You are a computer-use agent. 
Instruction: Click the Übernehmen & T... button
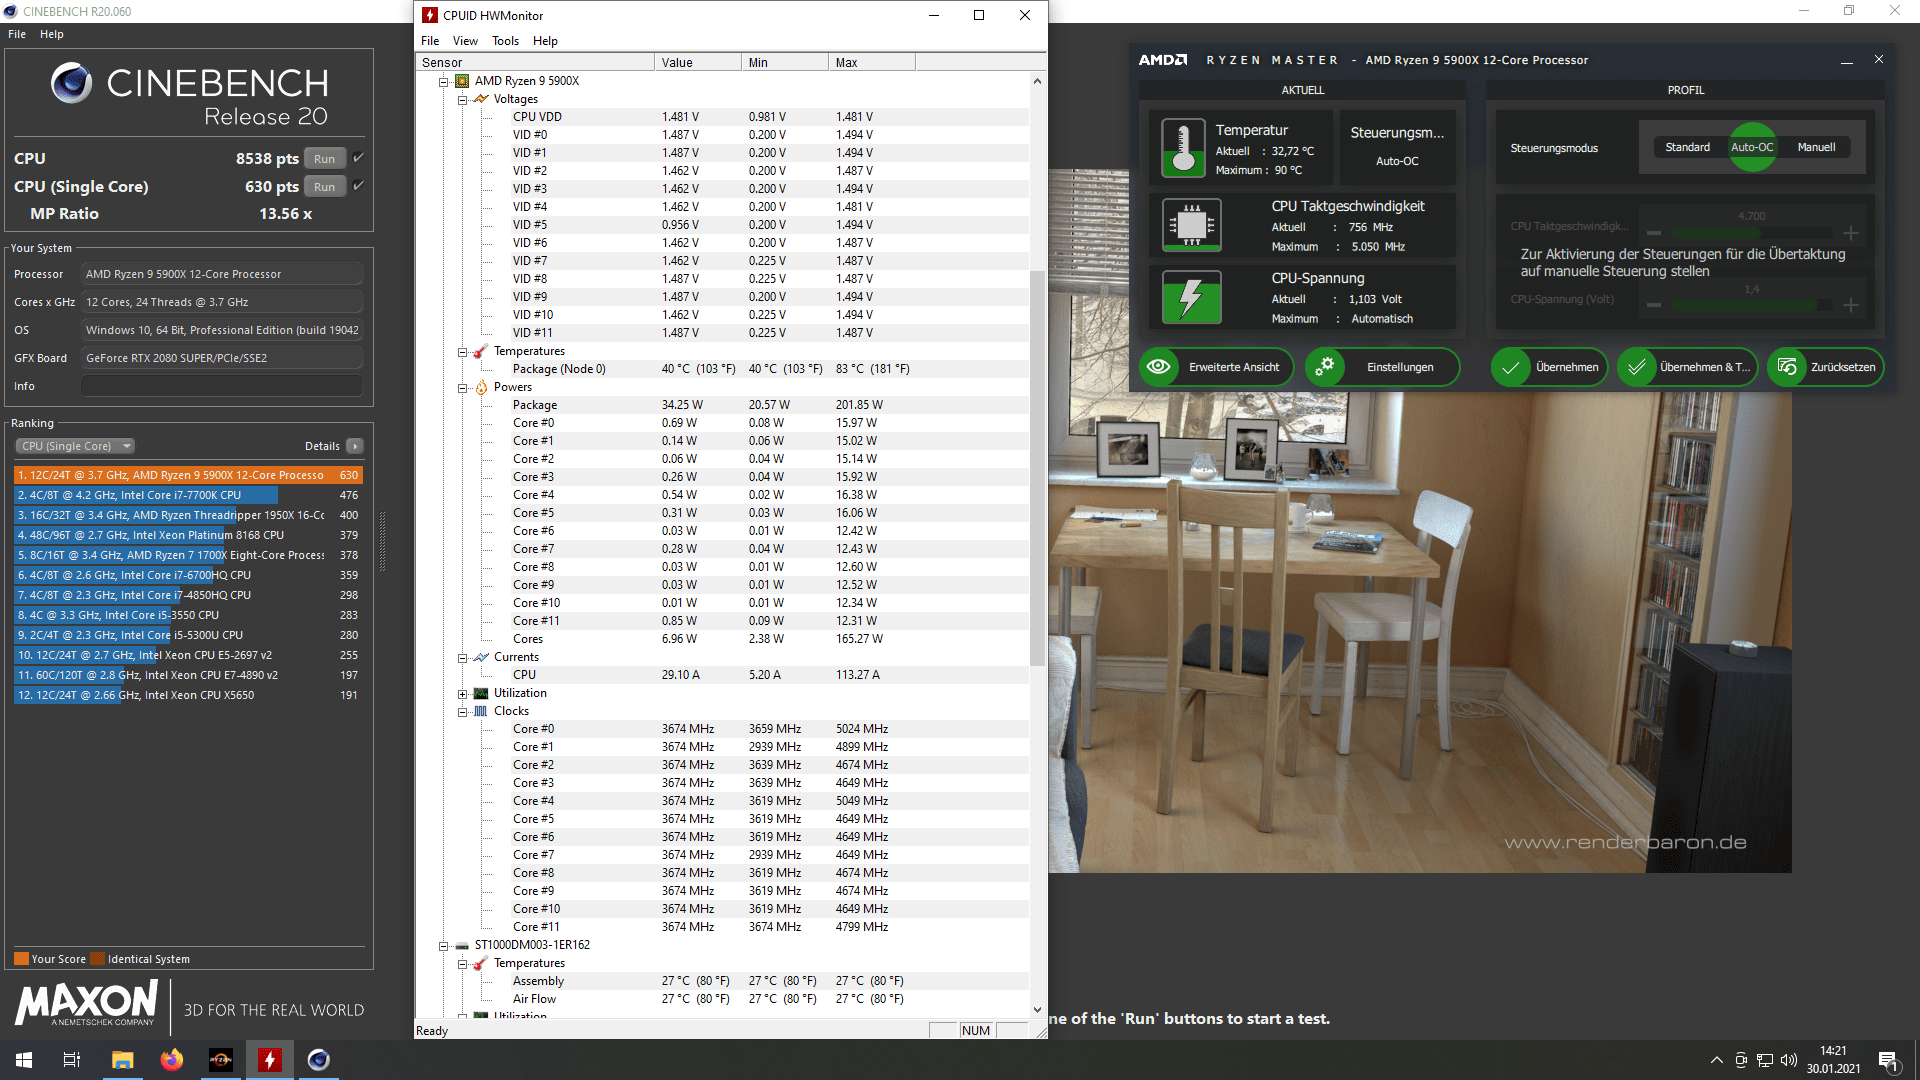(1688, 367)
